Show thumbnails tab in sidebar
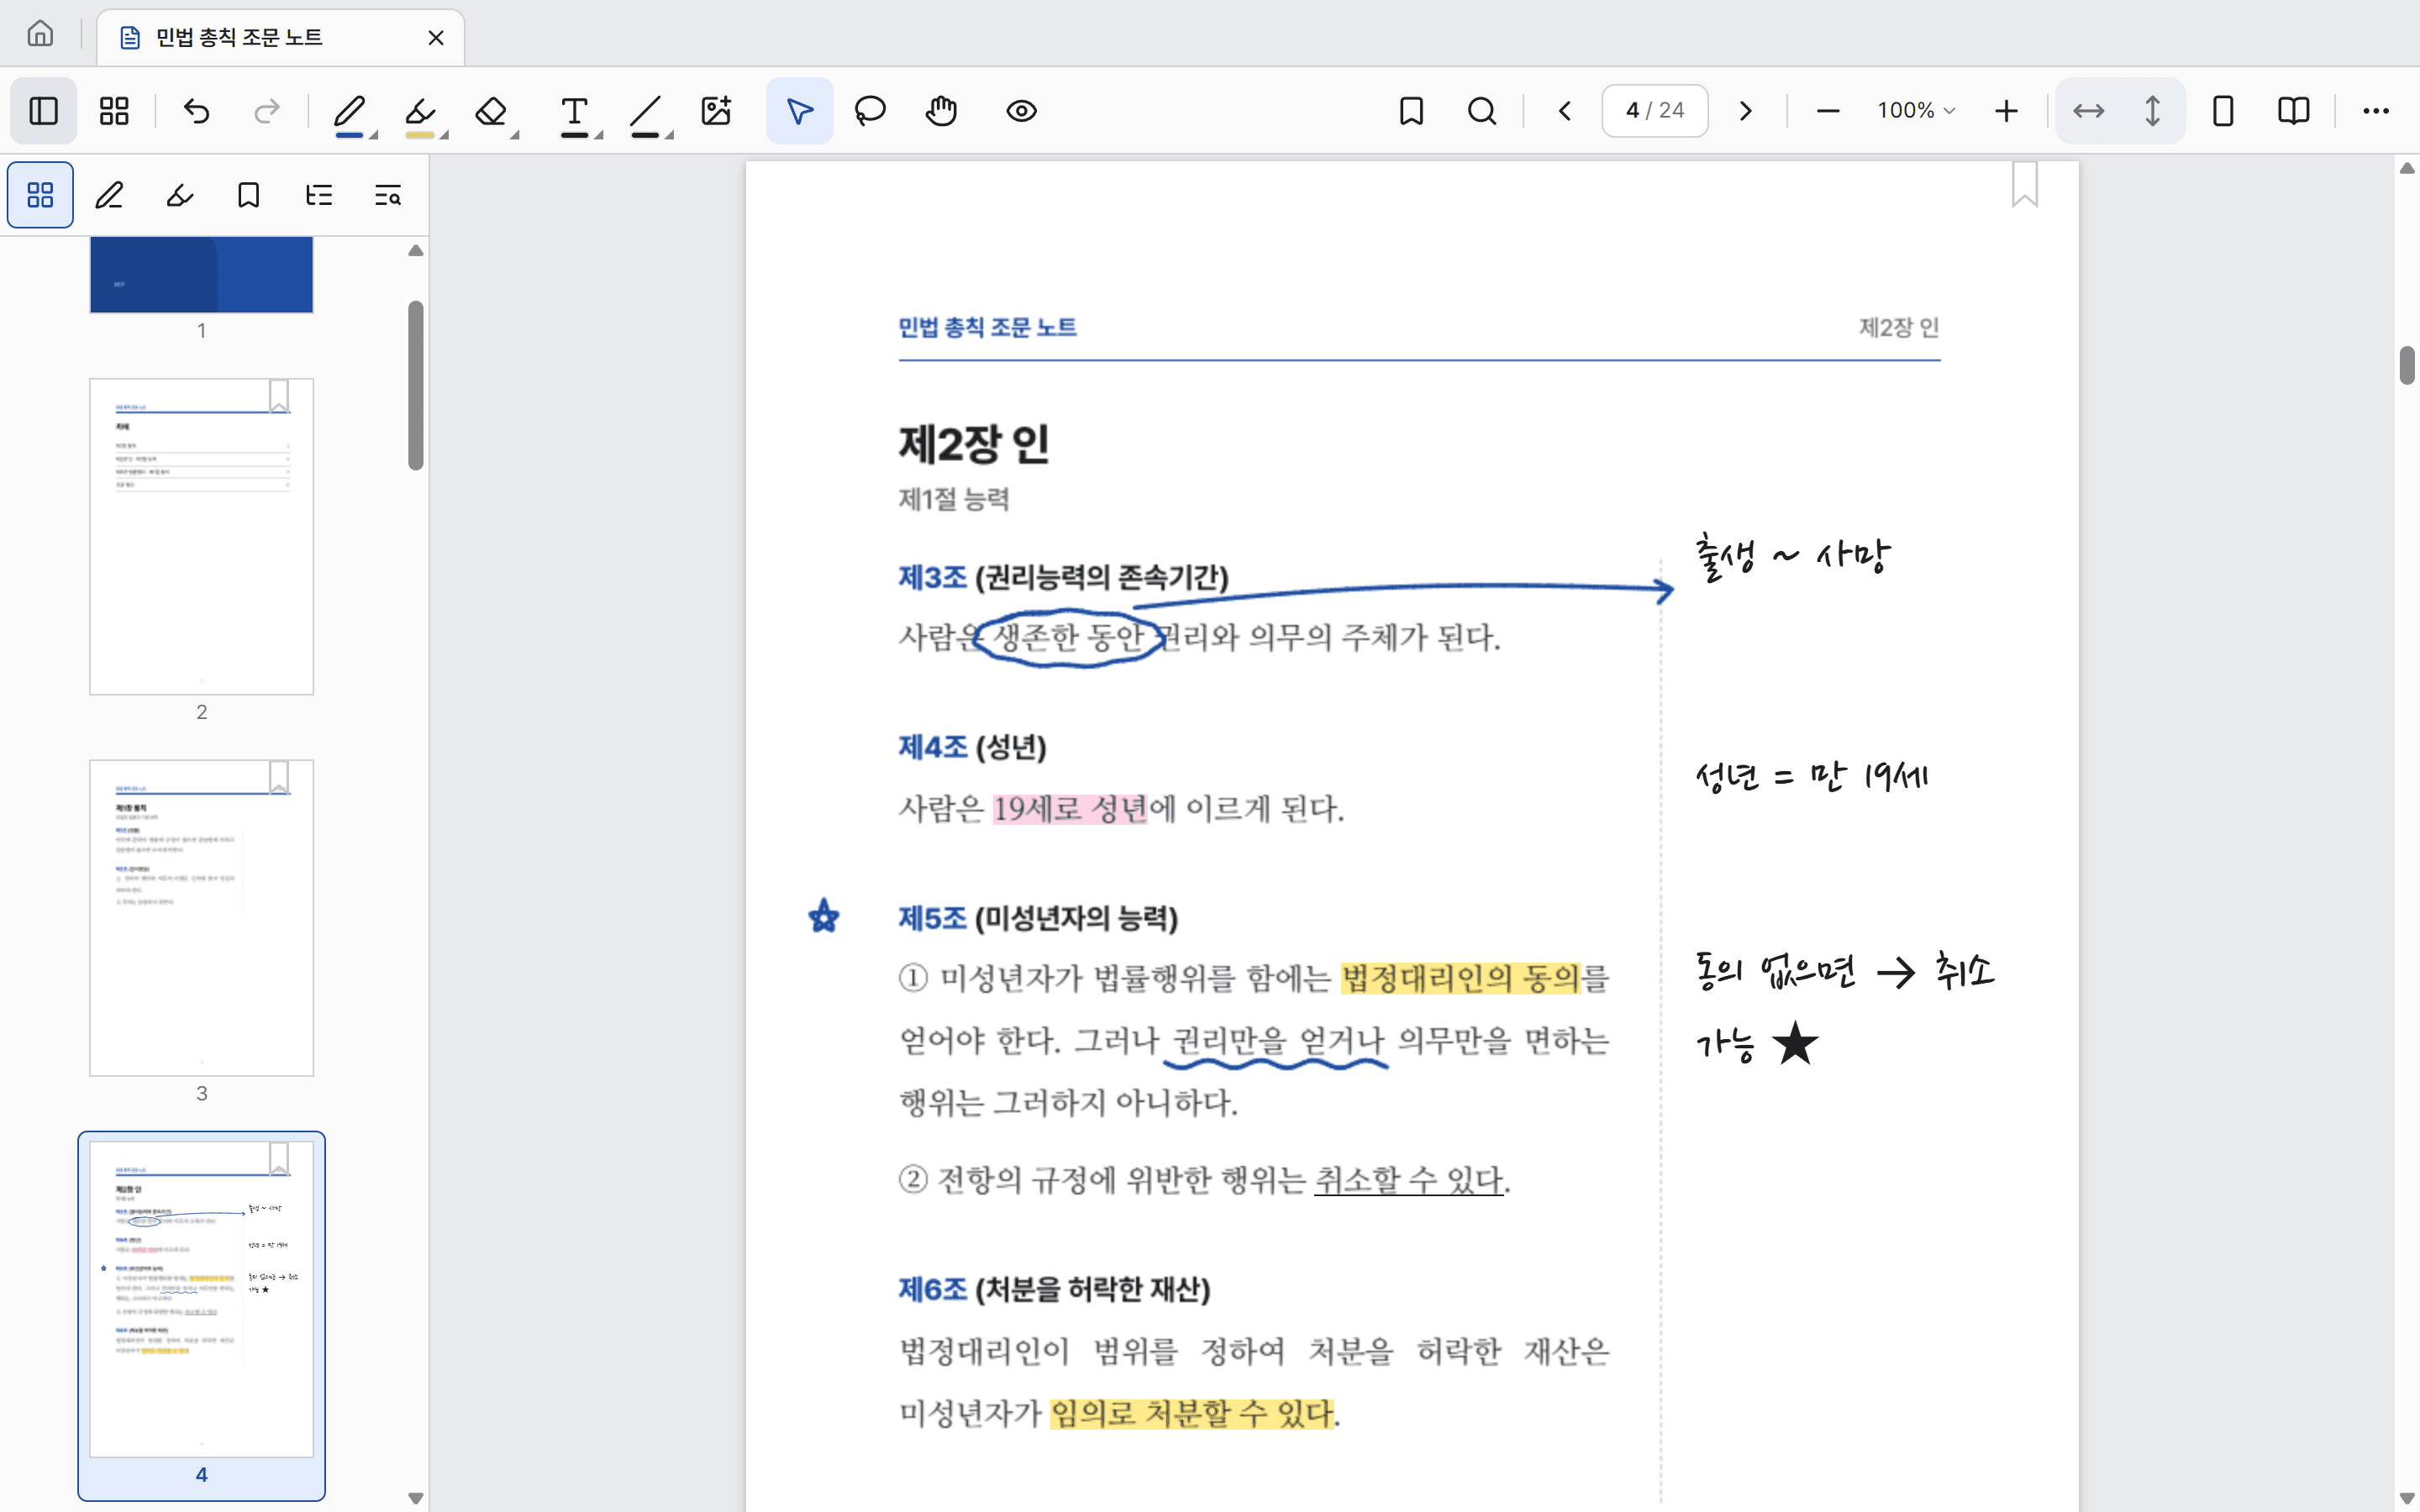This screenshot has height=1512, width=2420. pos(40,195)
